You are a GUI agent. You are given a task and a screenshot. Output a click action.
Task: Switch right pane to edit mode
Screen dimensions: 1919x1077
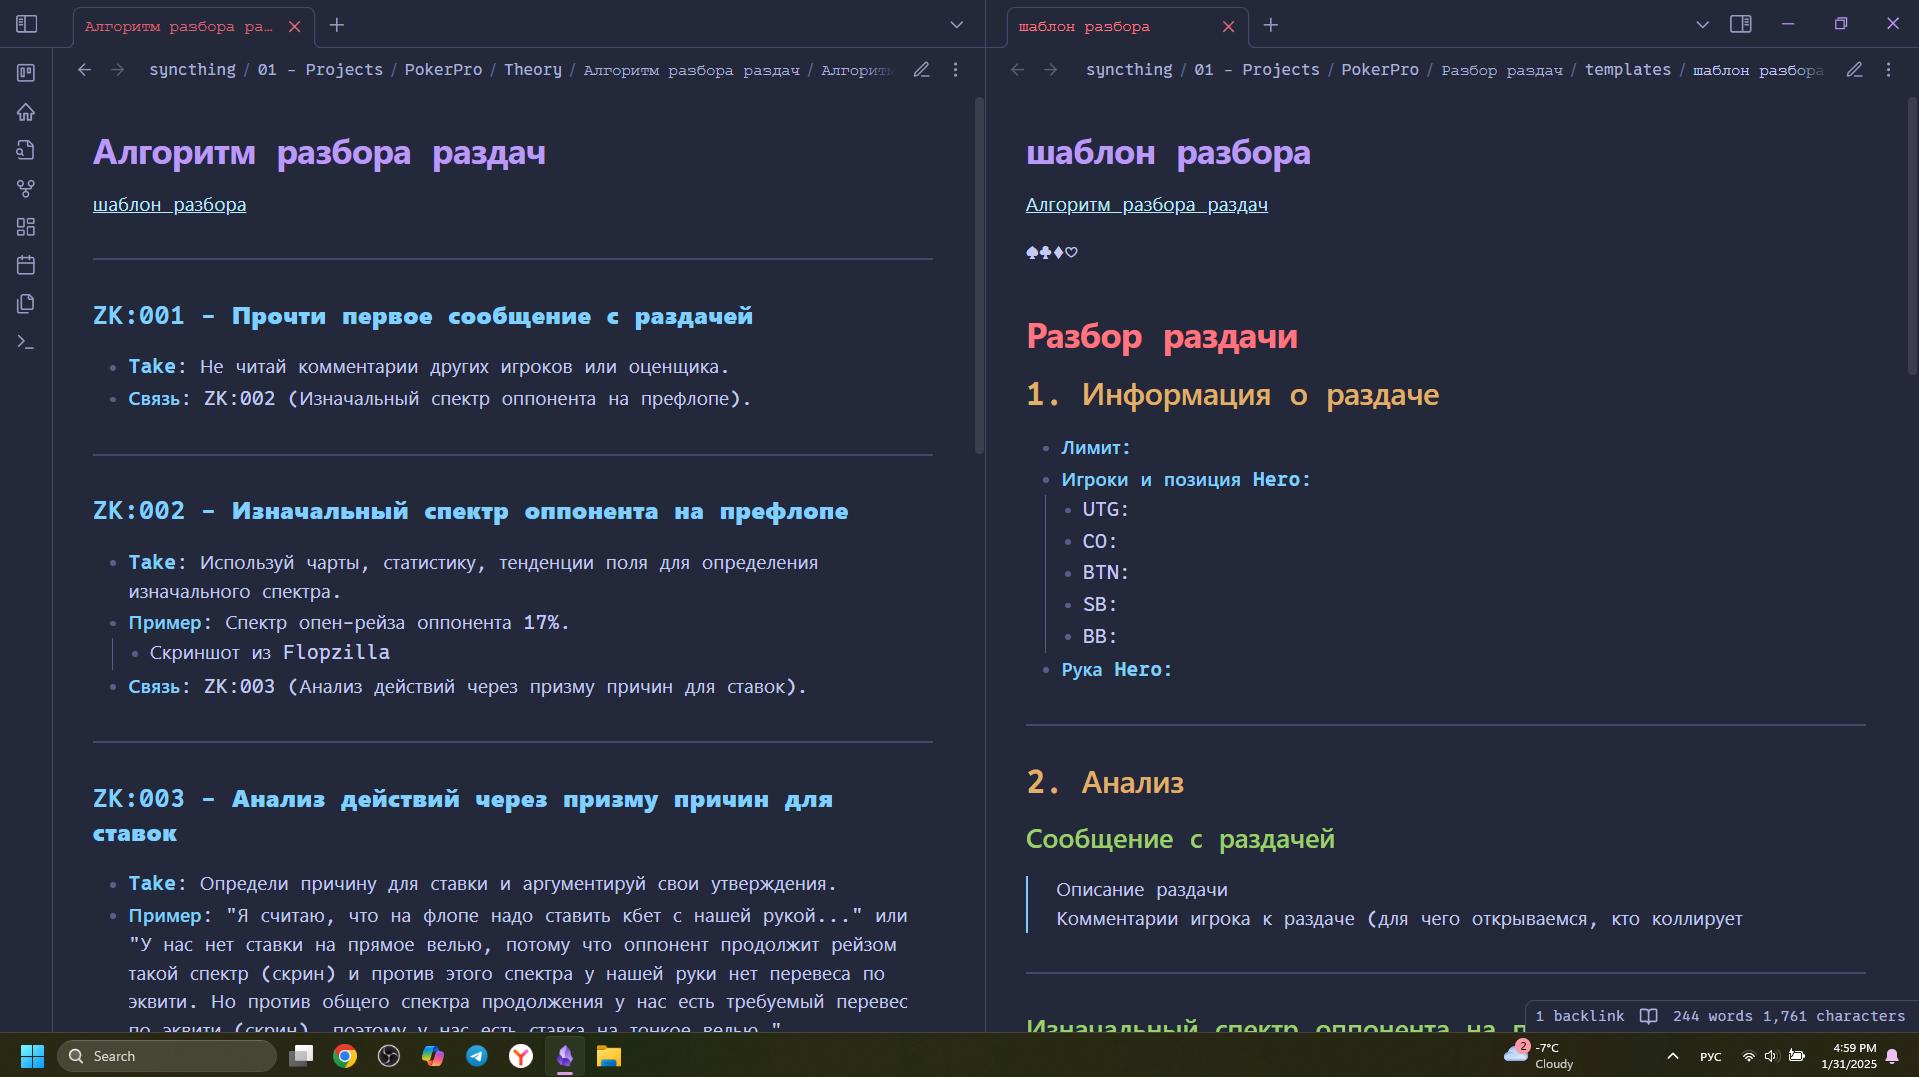[x=1854, y=70]
